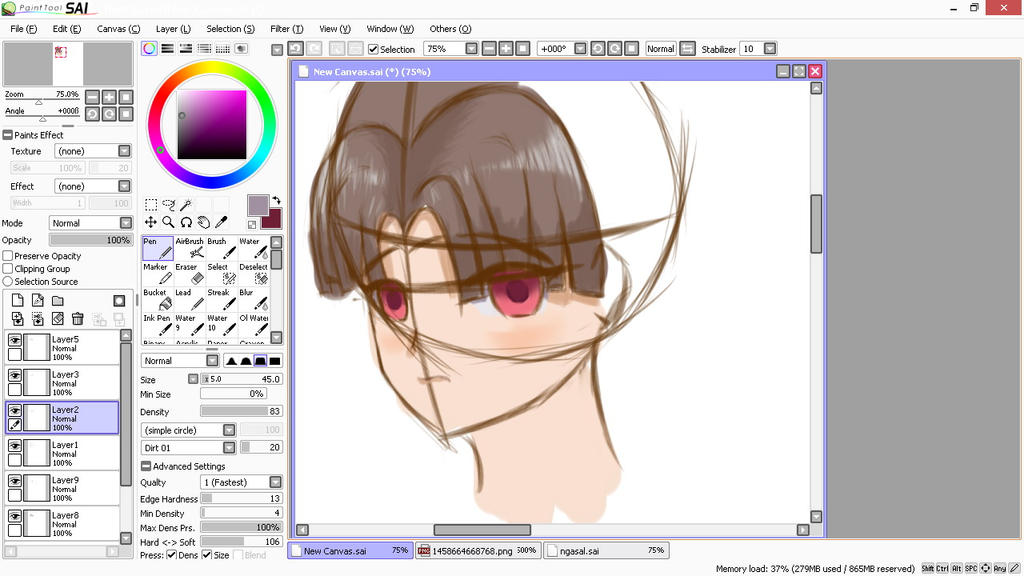Create a new layer set folder
This screenshot has height=576, width=1024.
(58, 300)
